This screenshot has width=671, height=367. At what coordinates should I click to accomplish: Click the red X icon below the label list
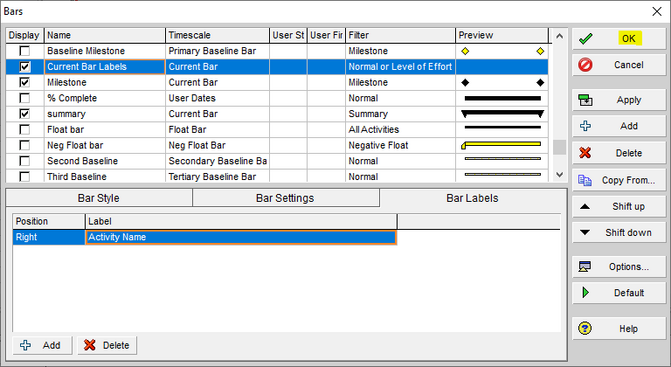89,345
